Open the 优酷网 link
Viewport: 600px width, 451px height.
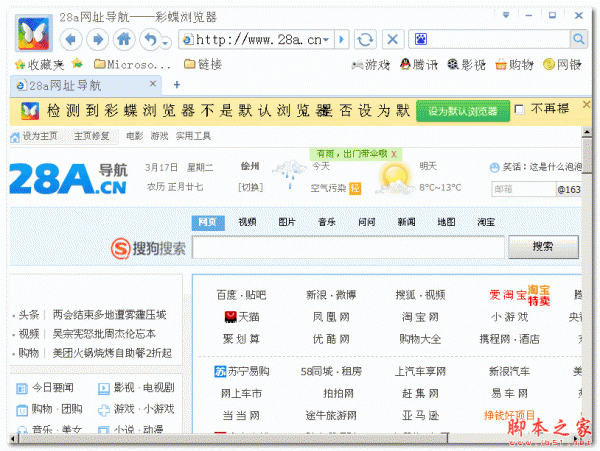coord(331,339)
